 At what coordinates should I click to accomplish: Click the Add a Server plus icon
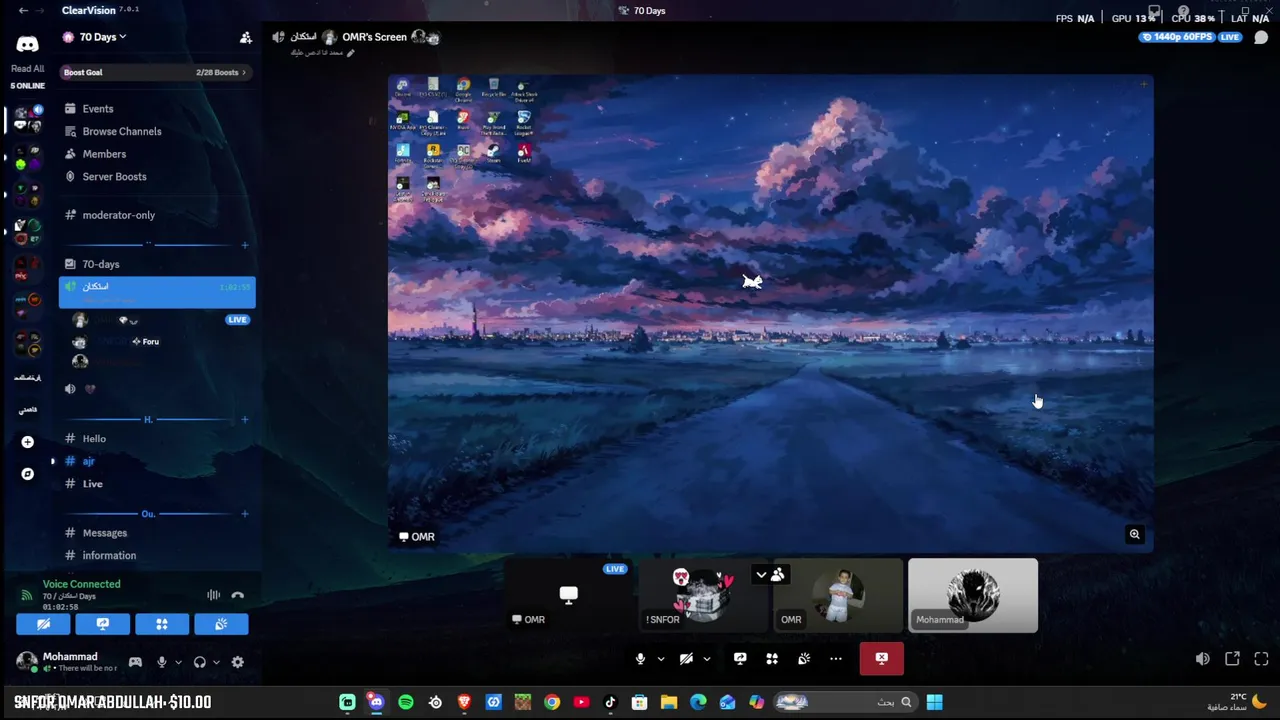28,442
